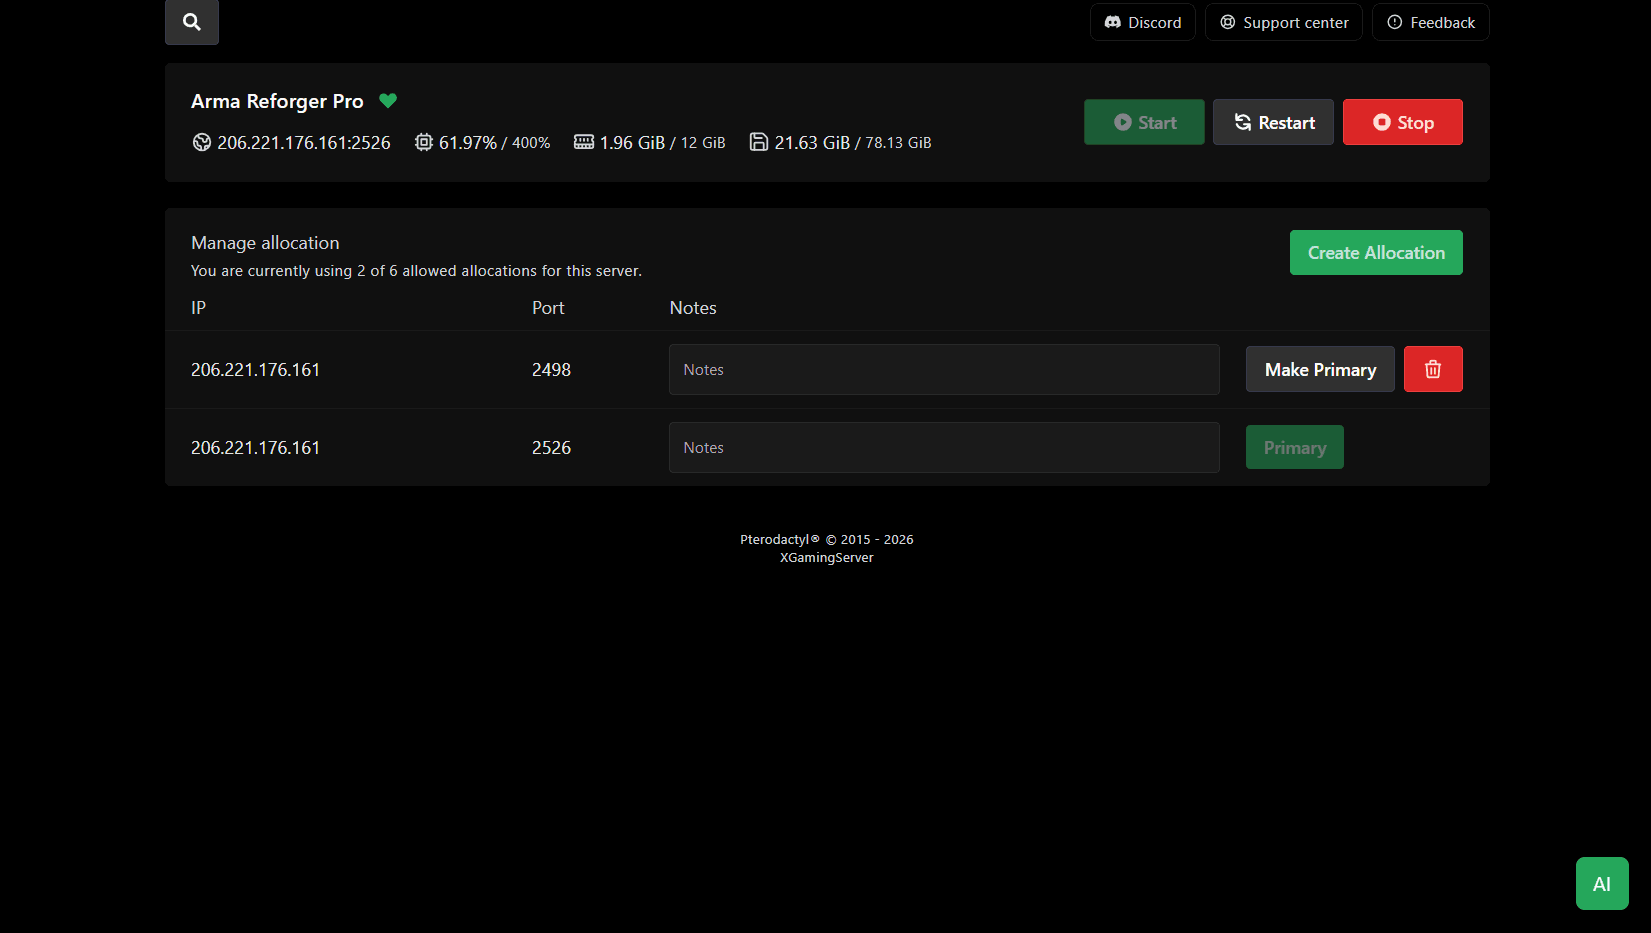Click the Port column header
The width and height of the screenshot is (1651, 933).
(548, 308)
